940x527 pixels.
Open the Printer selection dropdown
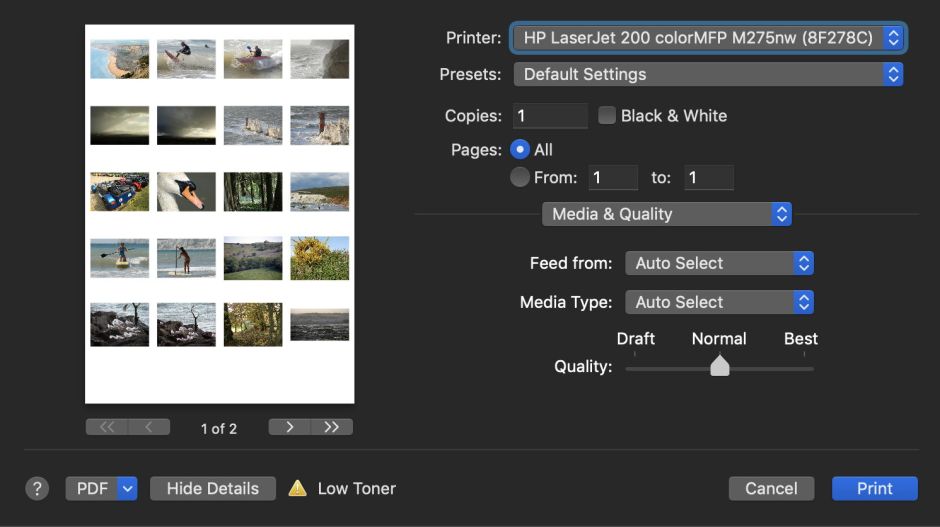[x=708, y=38]
